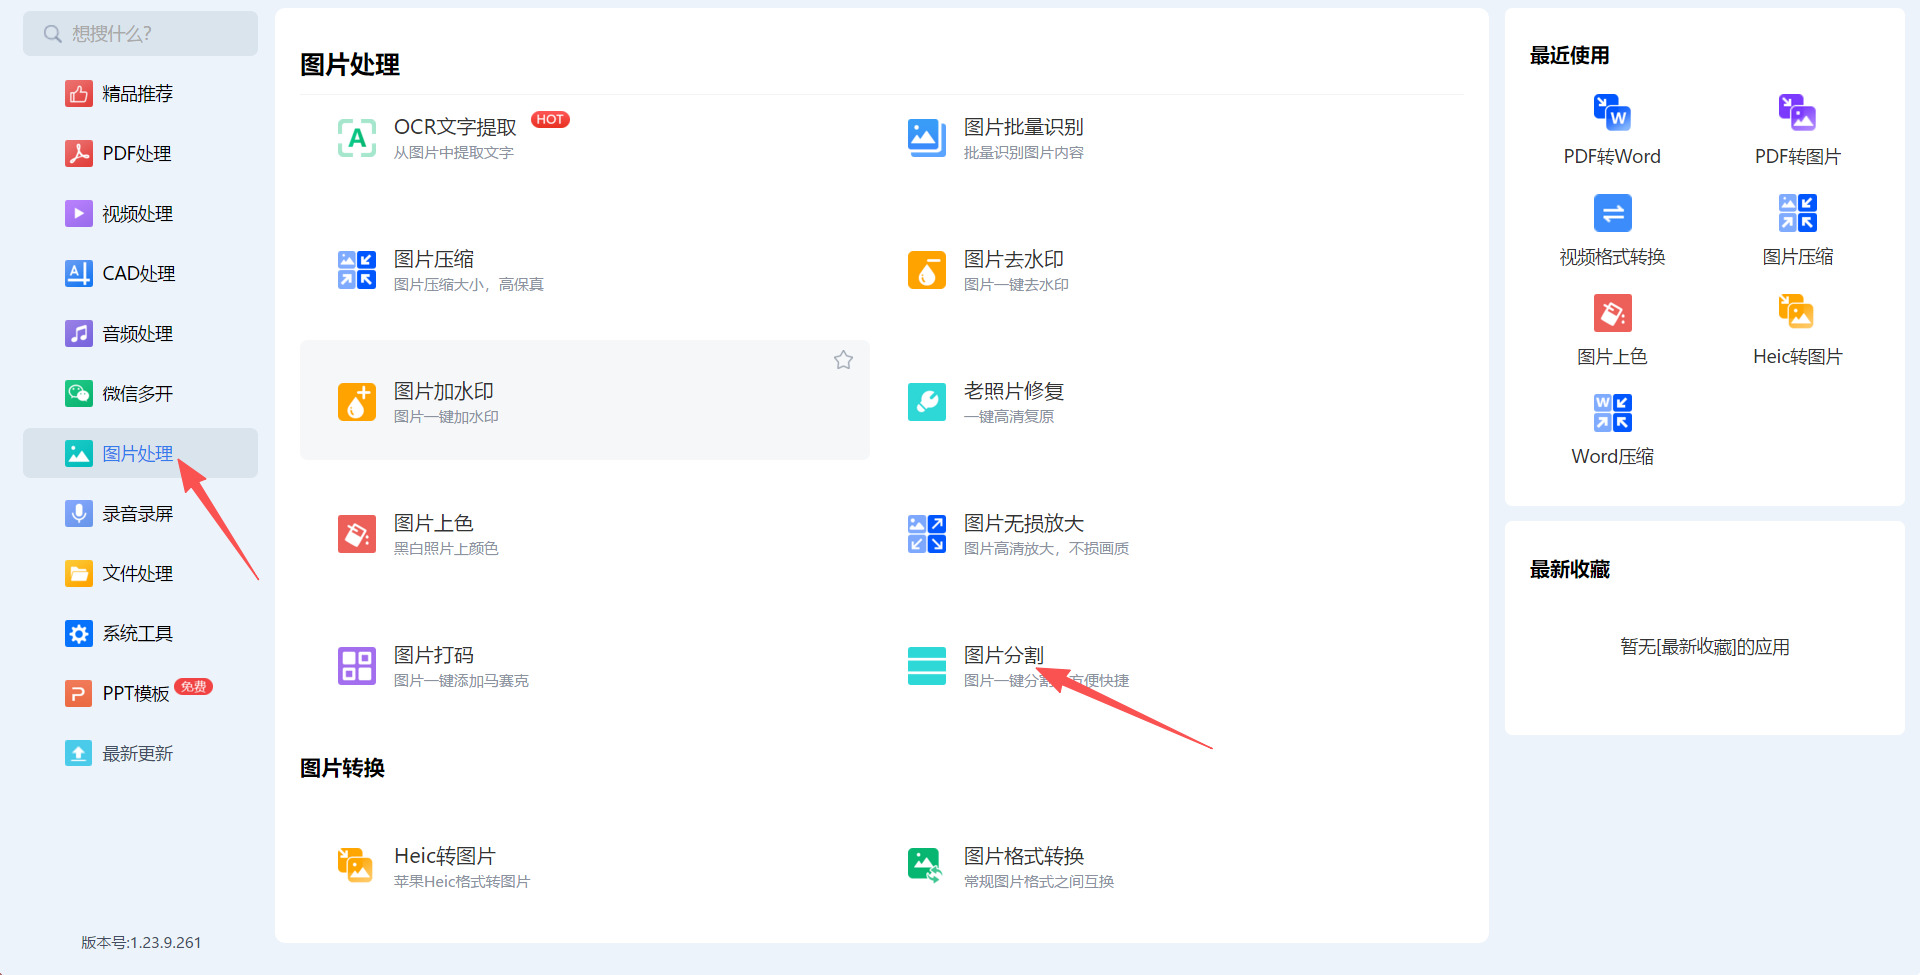1920x975 pixels.
Task: Click the 一键高清复原 description
Action: click(1009, 417)
